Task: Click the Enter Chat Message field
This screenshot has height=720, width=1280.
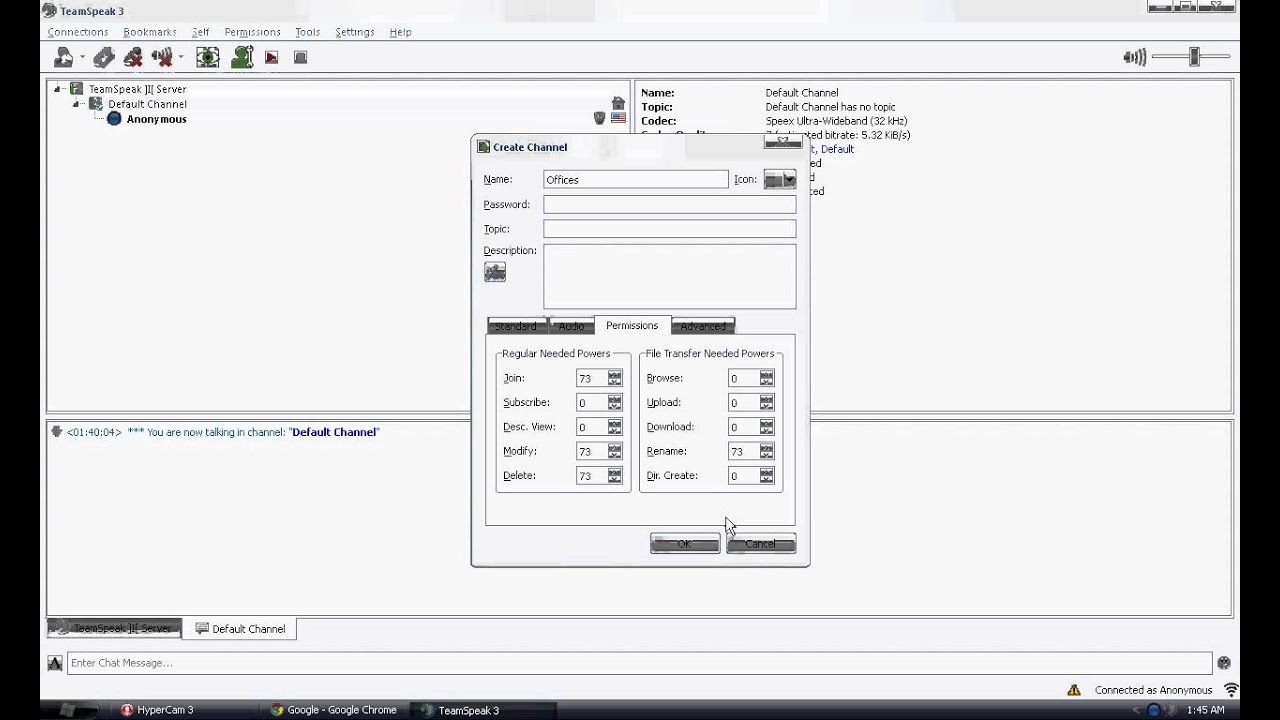Action: coord(640,663)
